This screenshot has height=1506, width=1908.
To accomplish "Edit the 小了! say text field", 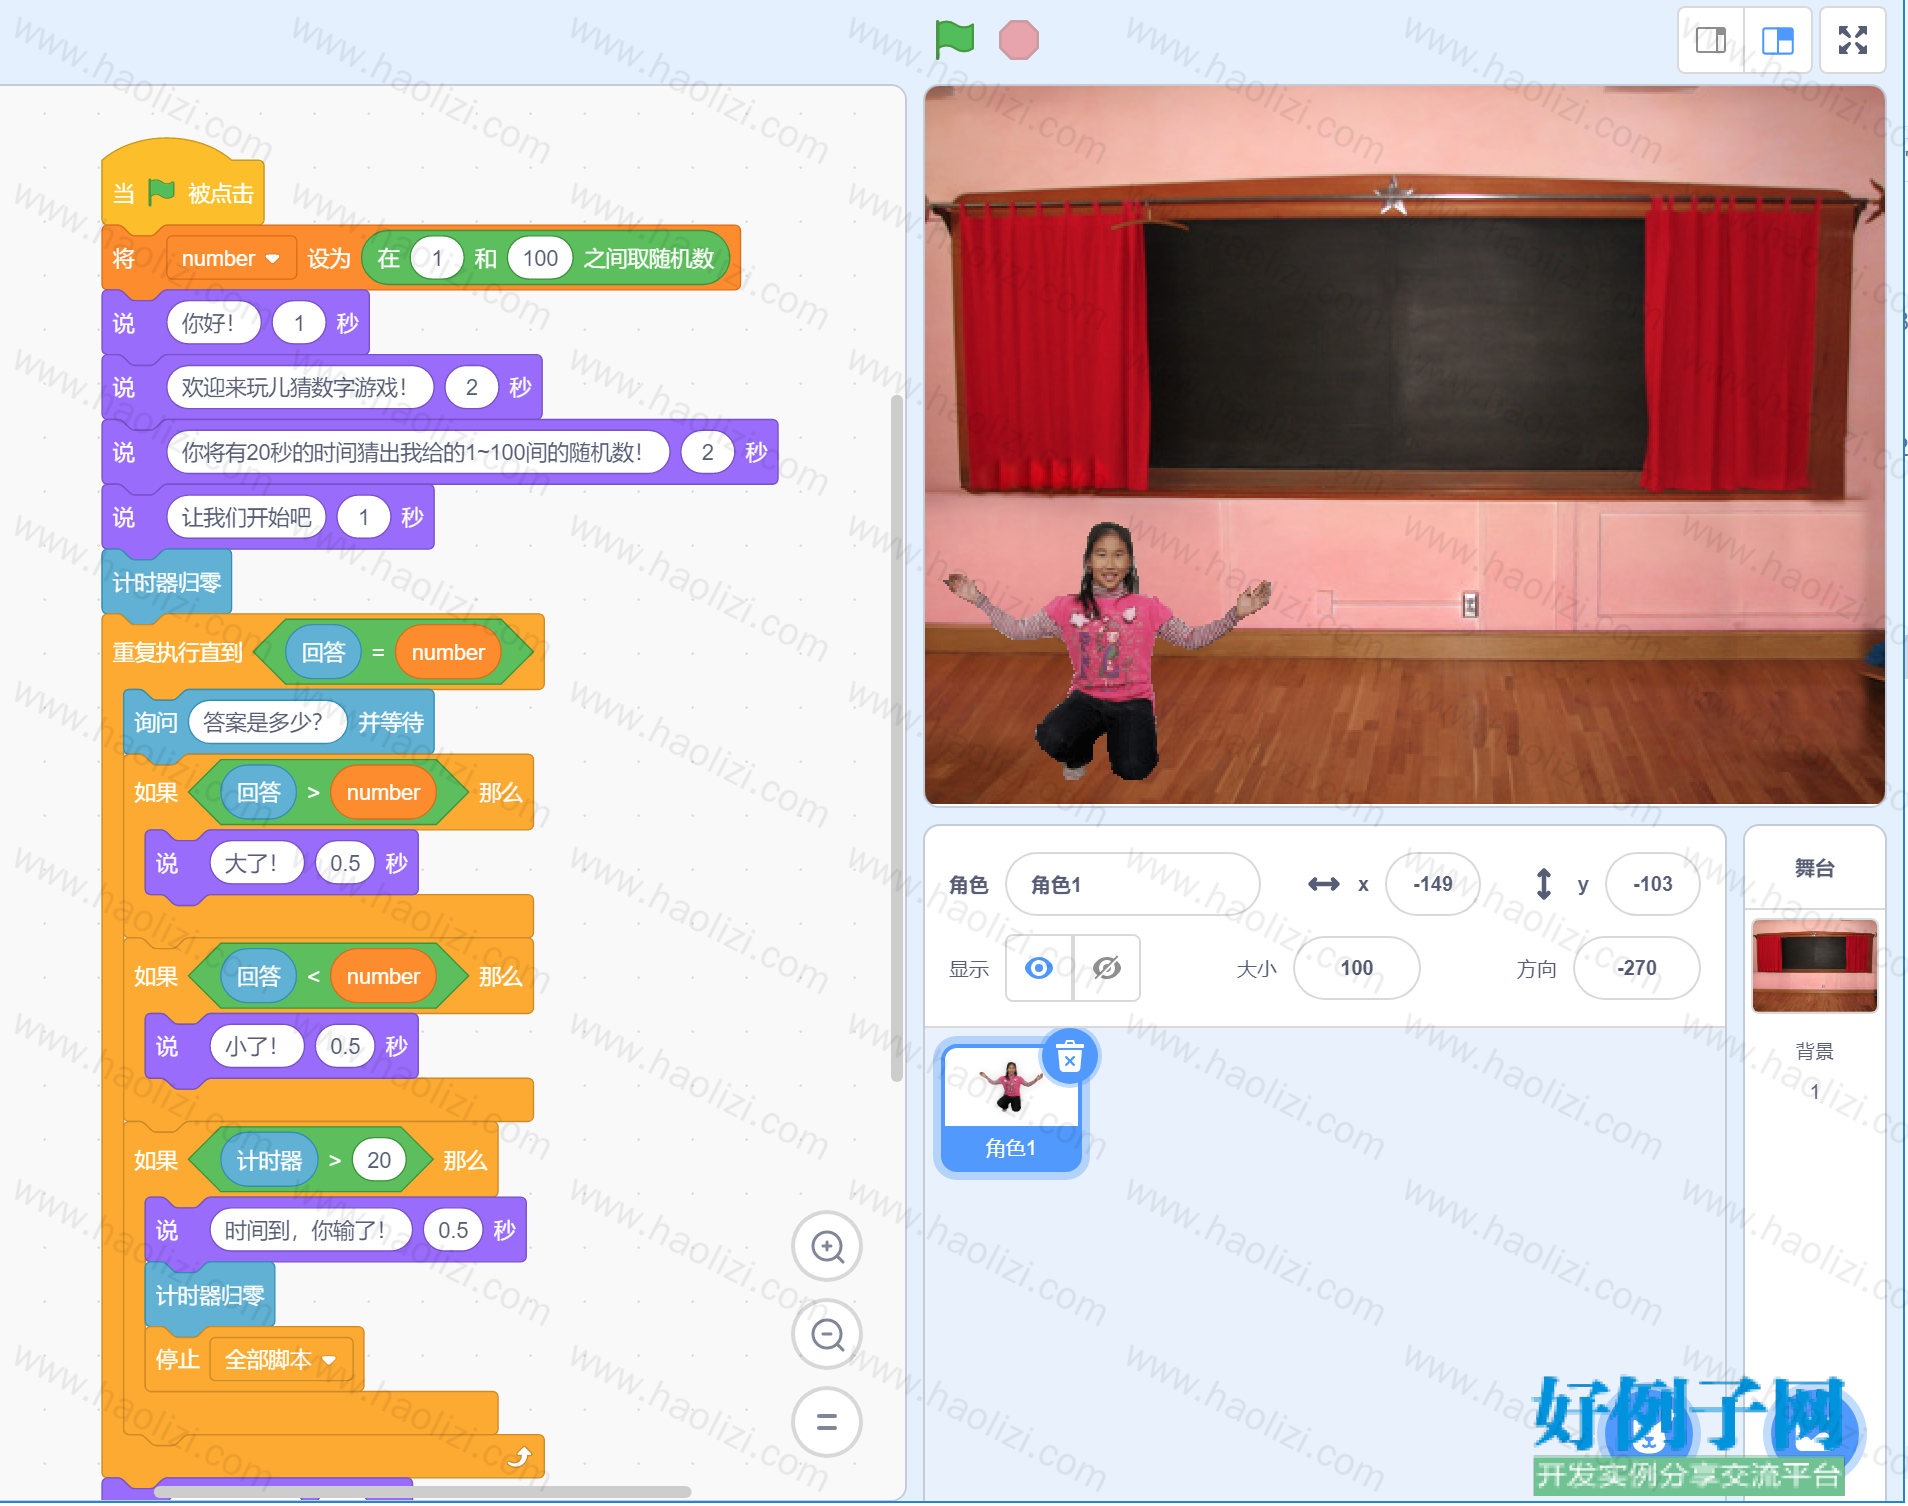I will [256, 1046].
